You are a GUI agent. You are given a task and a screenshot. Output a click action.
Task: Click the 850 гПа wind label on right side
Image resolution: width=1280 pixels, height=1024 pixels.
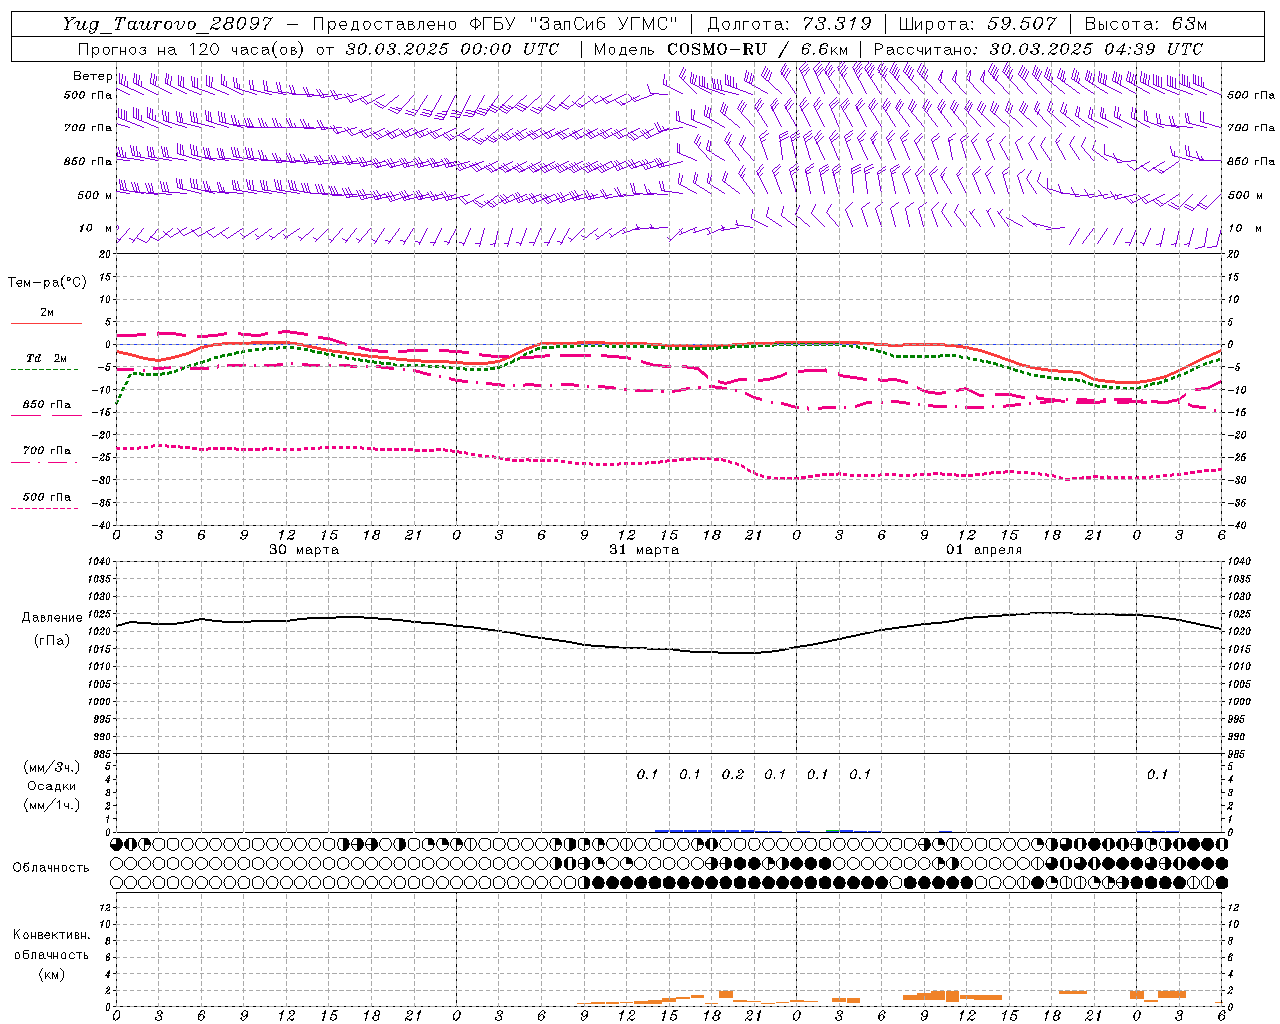1251,161
